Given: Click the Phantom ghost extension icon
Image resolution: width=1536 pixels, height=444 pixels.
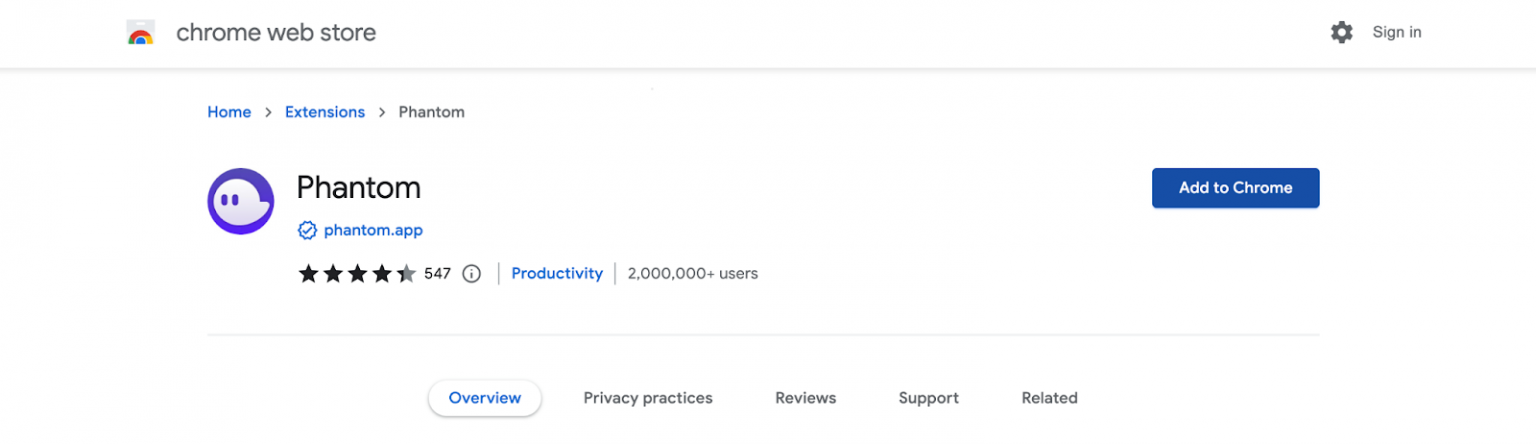Looking at the screenshot, I should click(x=241, y=201).
